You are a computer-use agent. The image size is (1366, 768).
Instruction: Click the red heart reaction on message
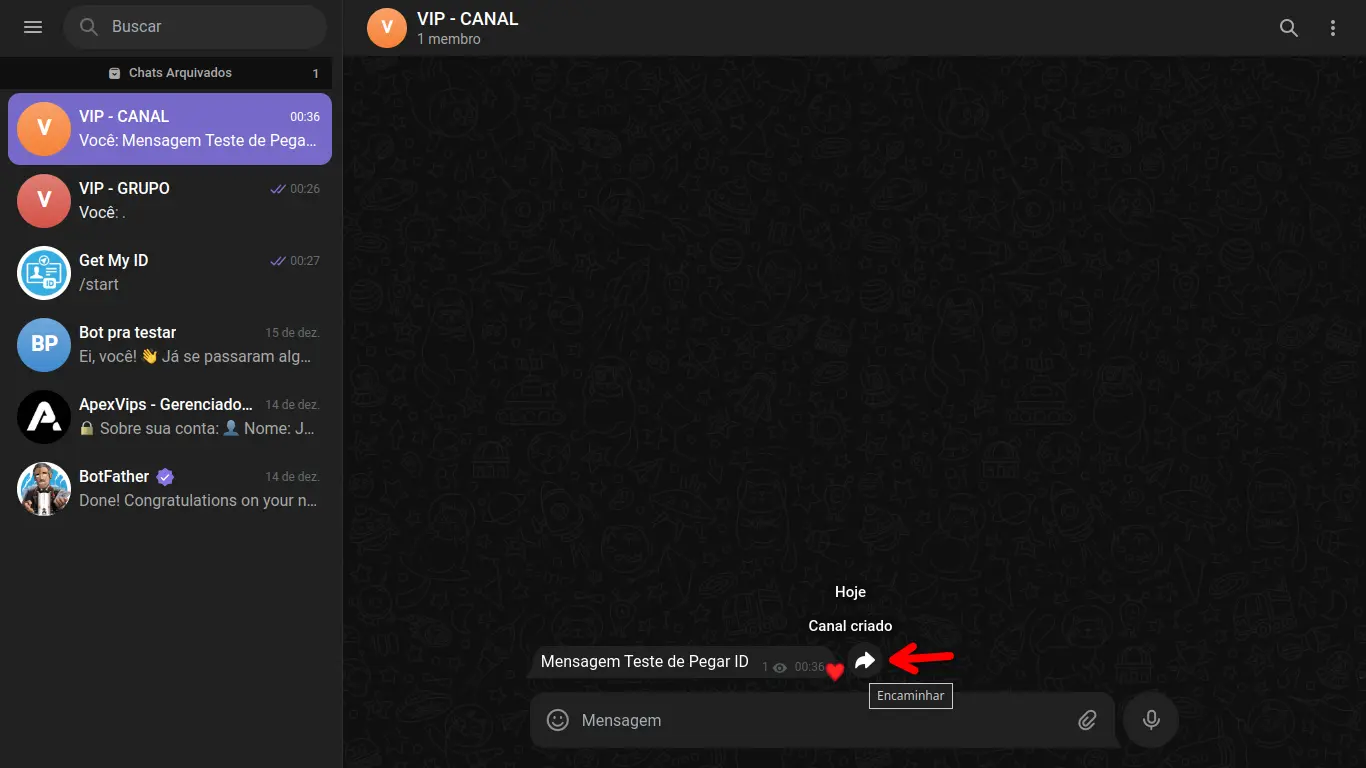point(834,672)
